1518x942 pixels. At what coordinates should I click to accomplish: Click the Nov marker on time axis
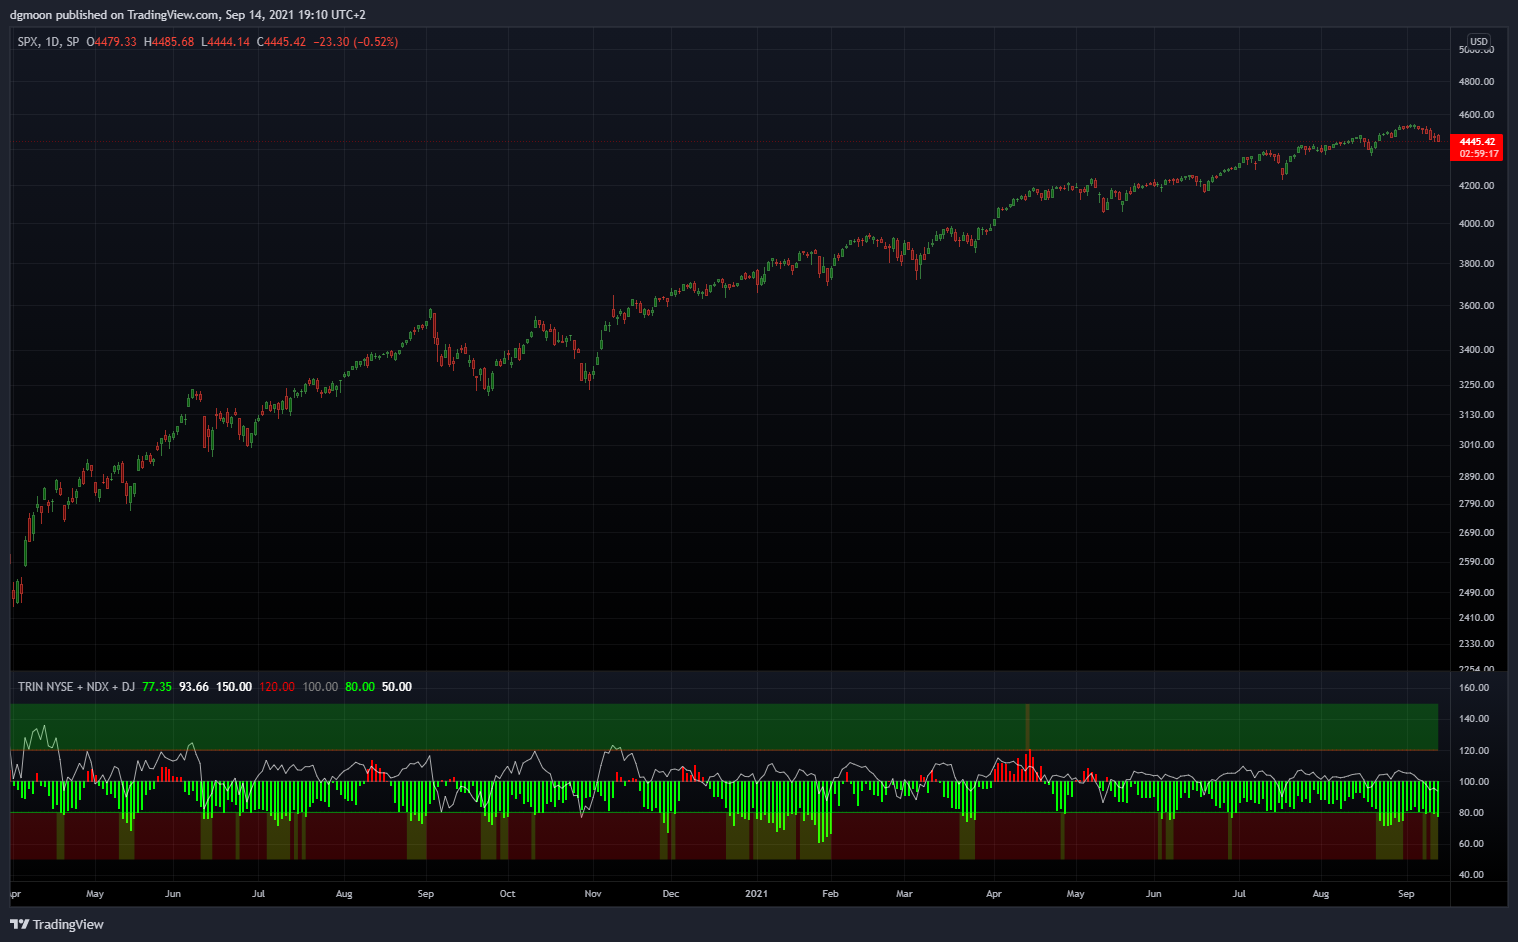coord(593,894)
